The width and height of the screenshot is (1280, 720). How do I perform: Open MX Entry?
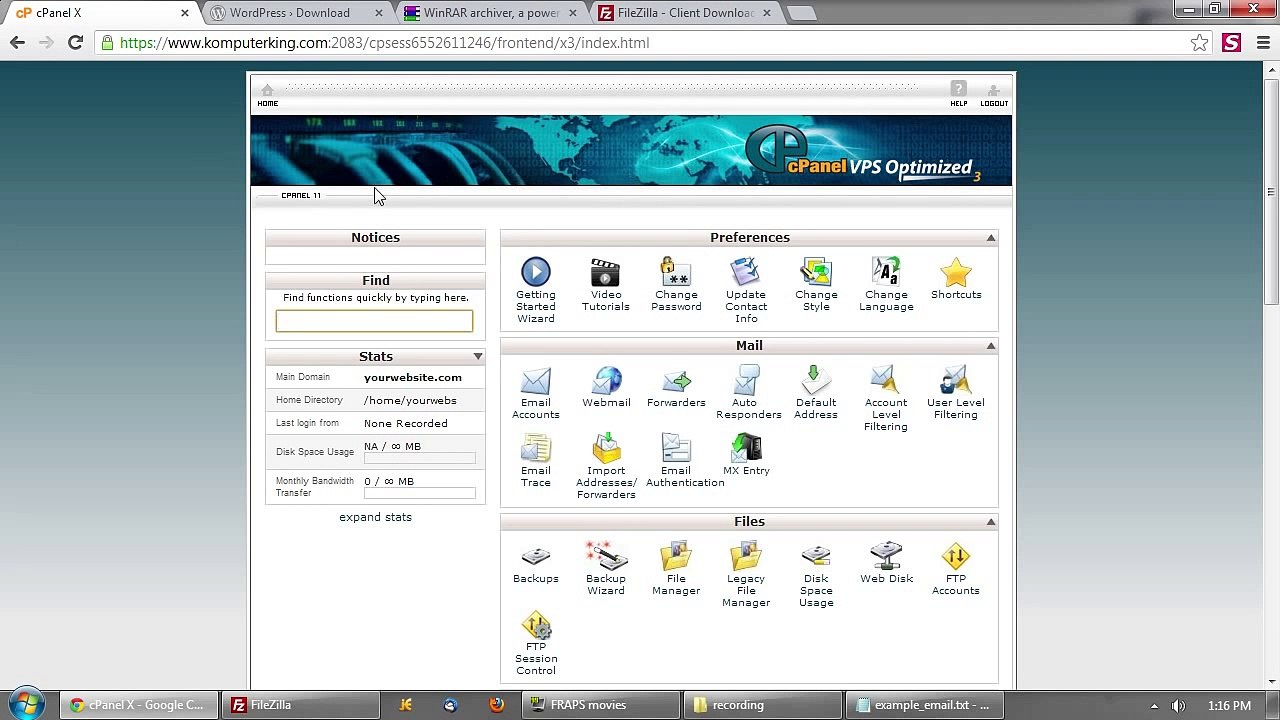click(746, 455)
